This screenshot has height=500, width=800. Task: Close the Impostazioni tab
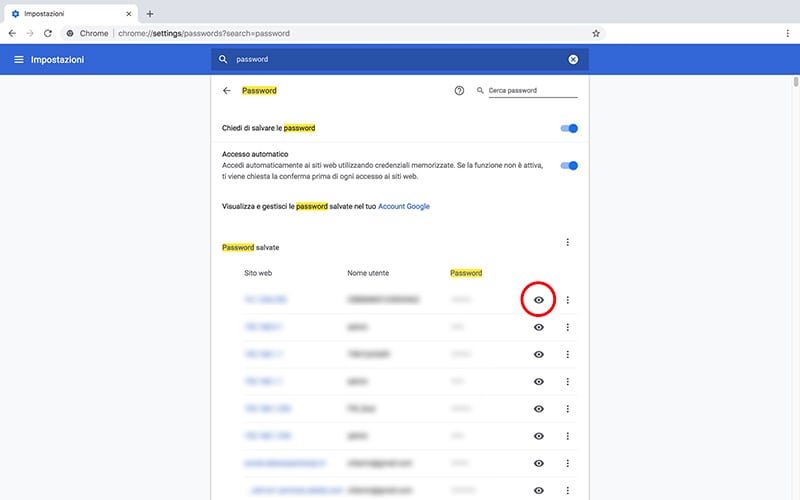[130, 13]
